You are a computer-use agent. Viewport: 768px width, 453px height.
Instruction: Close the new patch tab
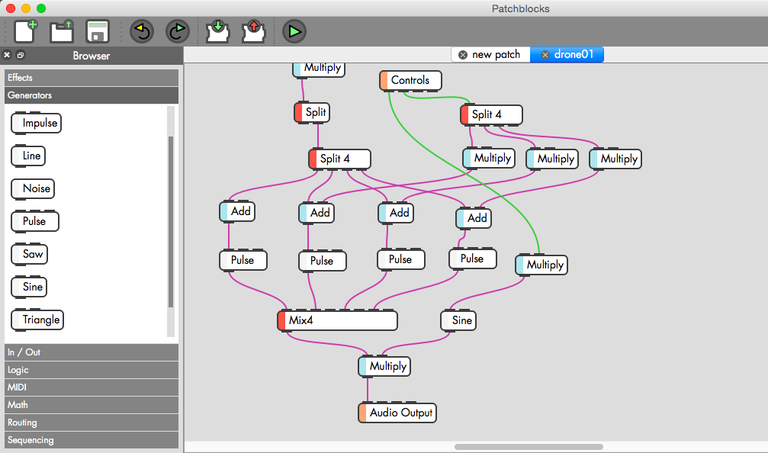click(x=462, y=55)
